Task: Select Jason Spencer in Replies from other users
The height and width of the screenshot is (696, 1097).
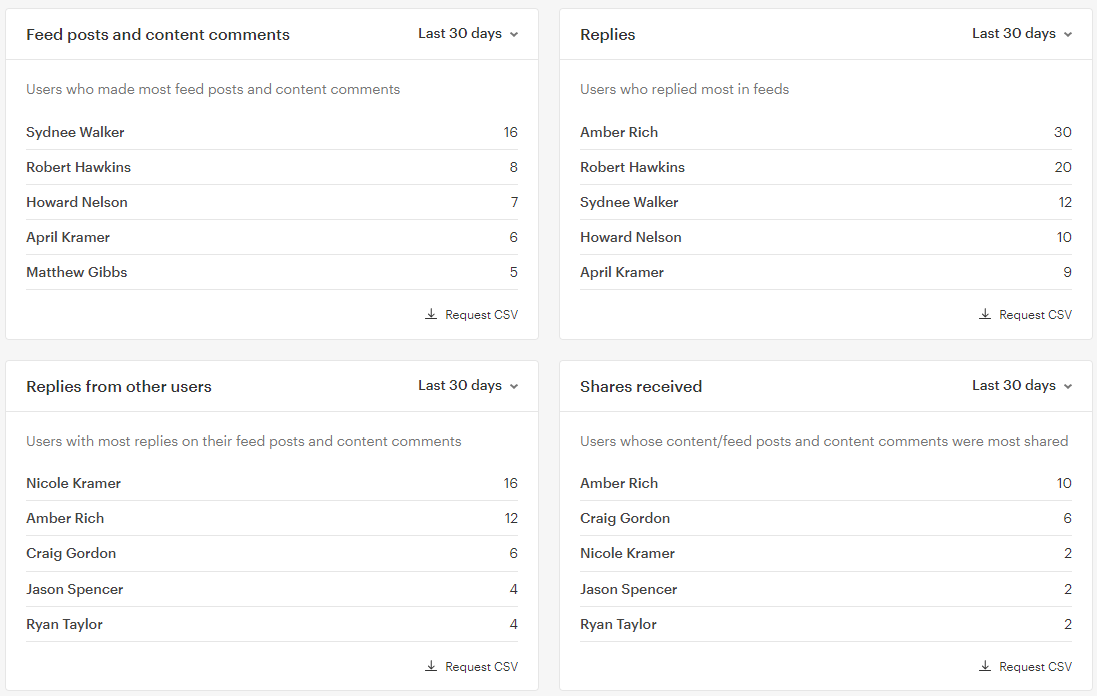Action: pos(75,590)
